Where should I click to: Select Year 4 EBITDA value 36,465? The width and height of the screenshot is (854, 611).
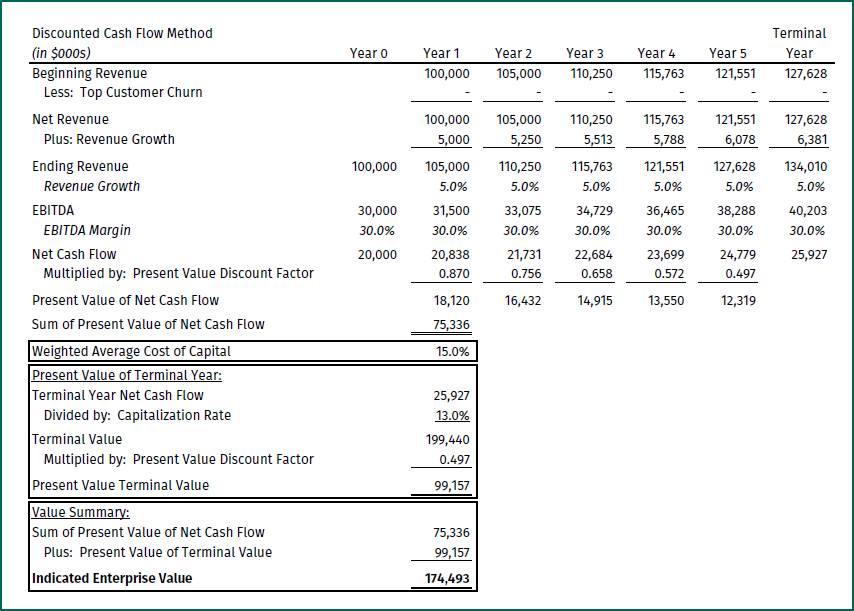(666, 211)
